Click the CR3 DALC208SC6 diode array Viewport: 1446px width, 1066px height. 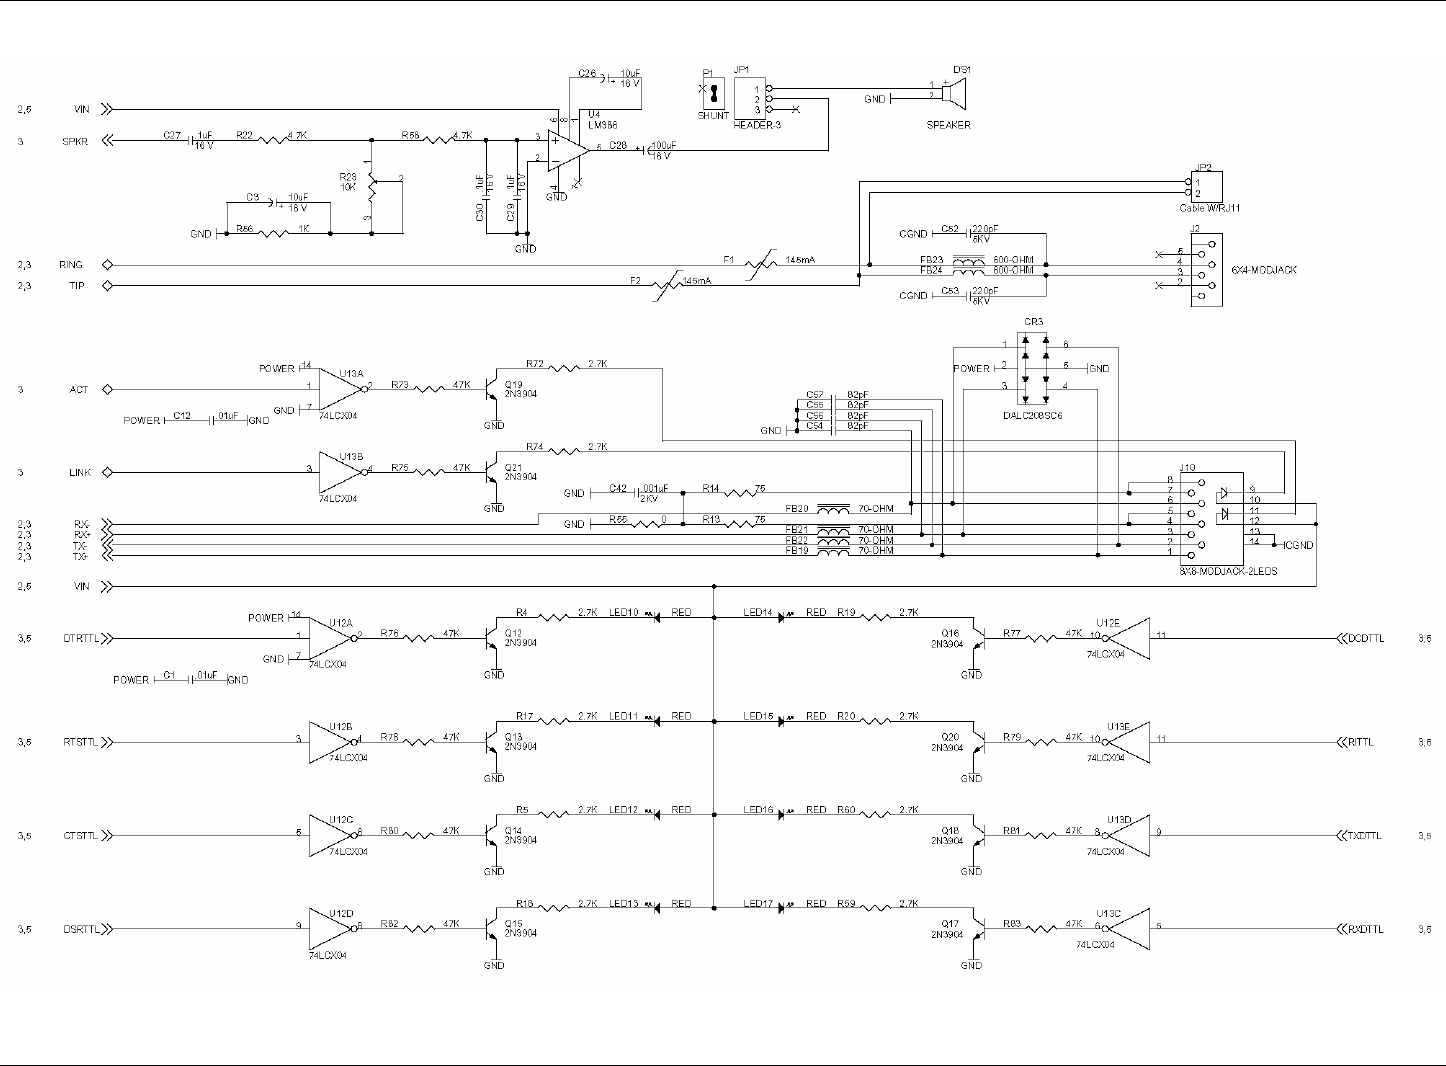[1034, 367]
